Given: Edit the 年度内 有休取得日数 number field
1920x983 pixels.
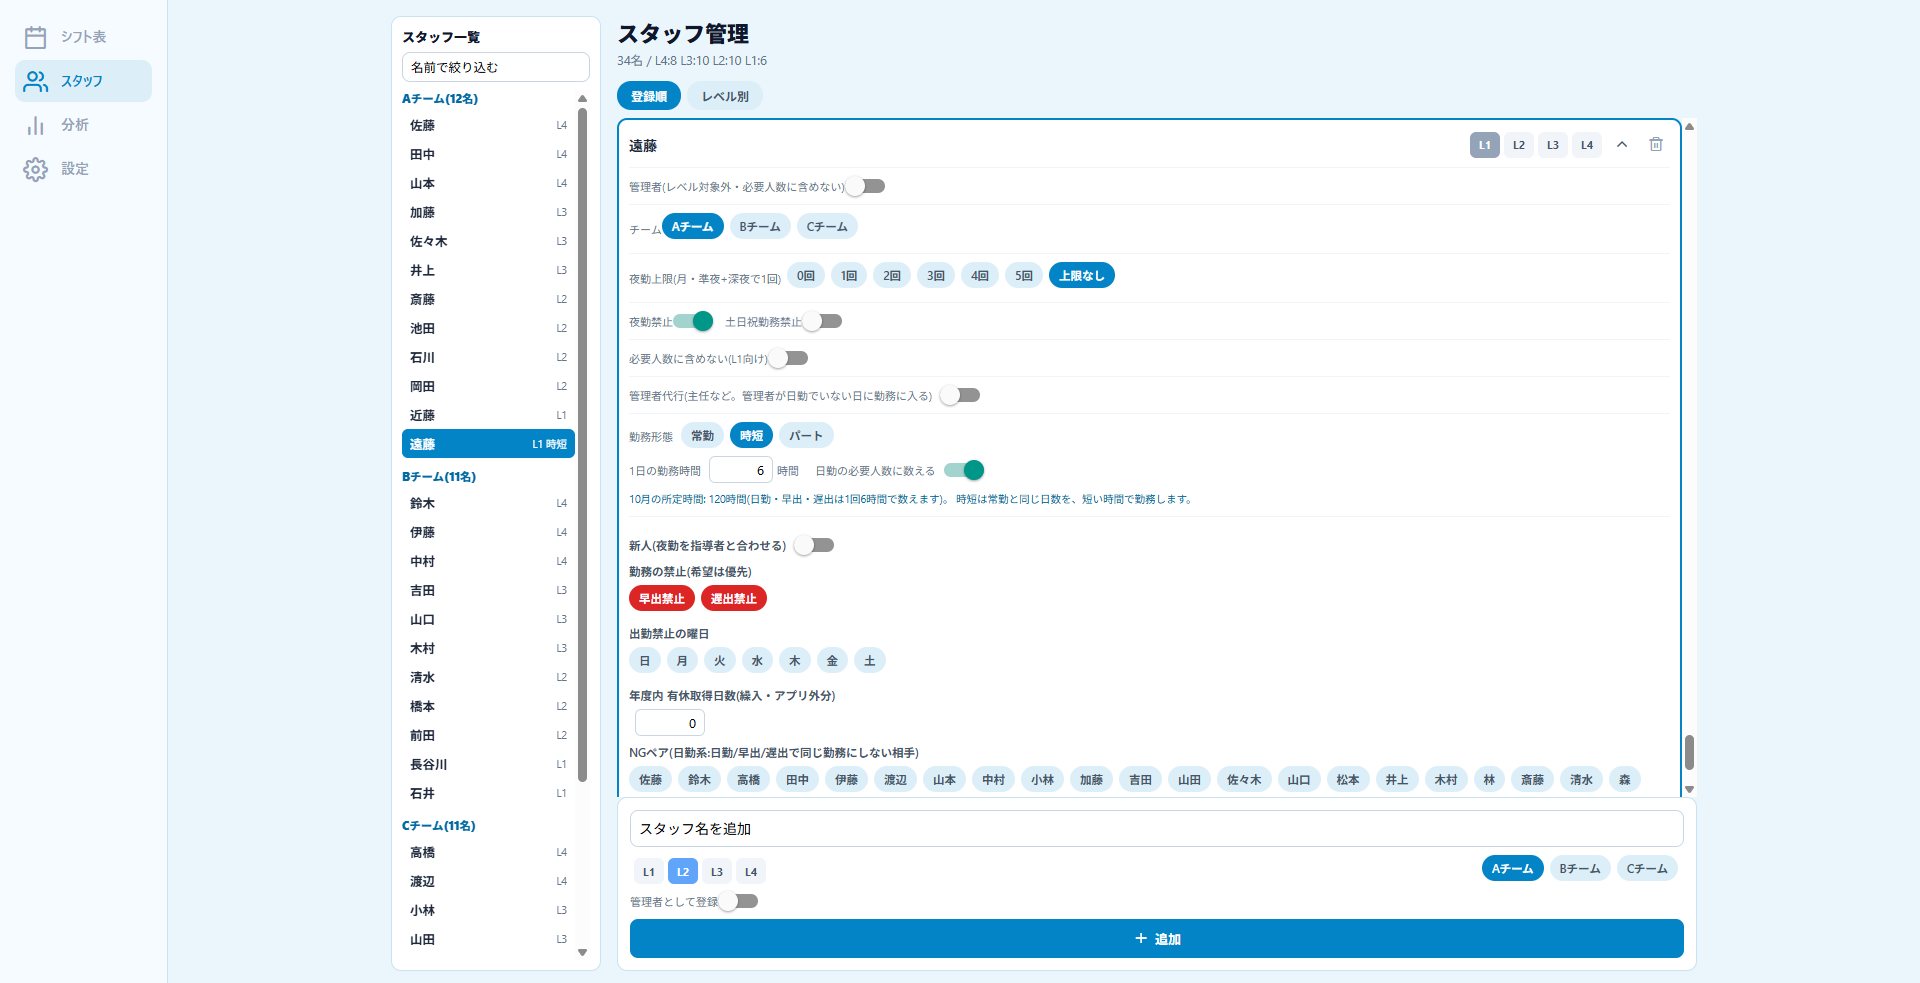Looking at the screenshot, I should pos(670,723).
